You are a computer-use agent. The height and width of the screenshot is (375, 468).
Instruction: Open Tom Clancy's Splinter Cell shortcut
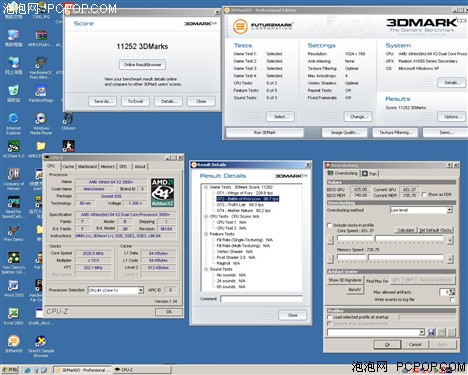(x=13, y=263)
